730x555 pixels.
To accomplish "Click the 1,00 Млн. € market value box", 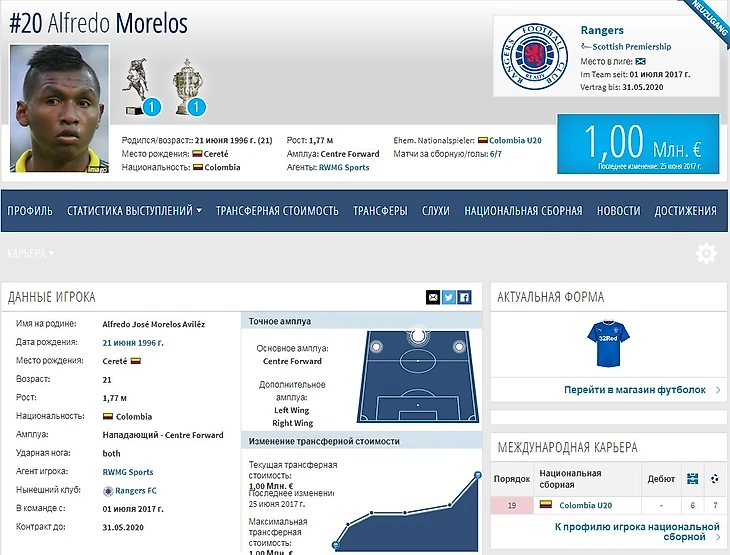I will tap(638, 144).
